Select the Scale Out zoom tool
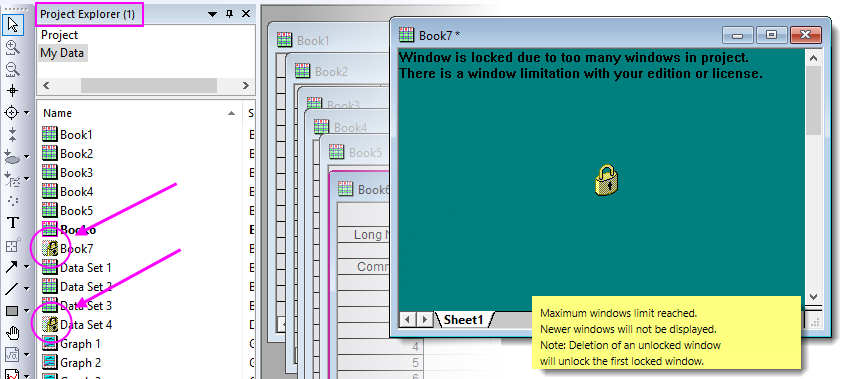The image size is (851, 379). pyautogui.click(x=13, y=69)
